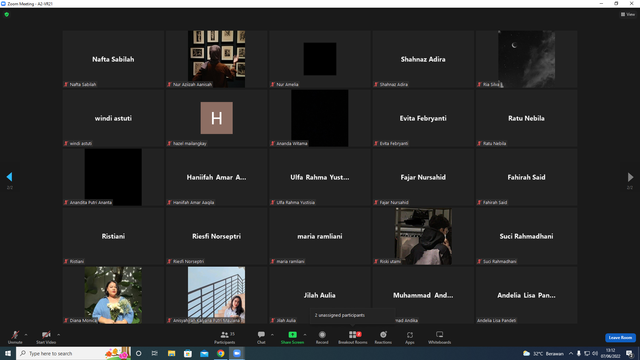Start Share Screen

point(292,337)
